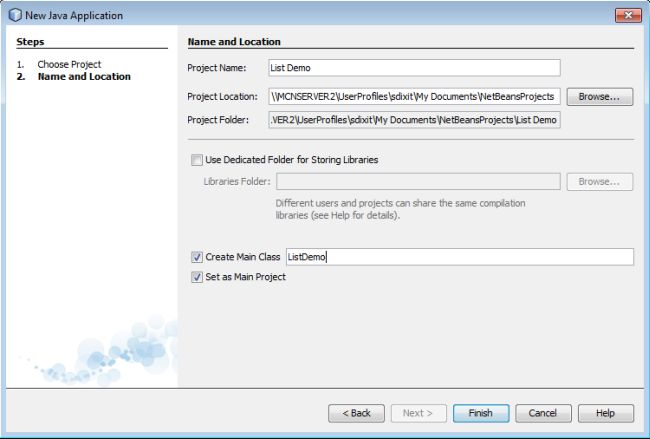This screenshot has width=650, height=439.
Task: Click the main class name field with ListDemo
Action: coord(460,257)
